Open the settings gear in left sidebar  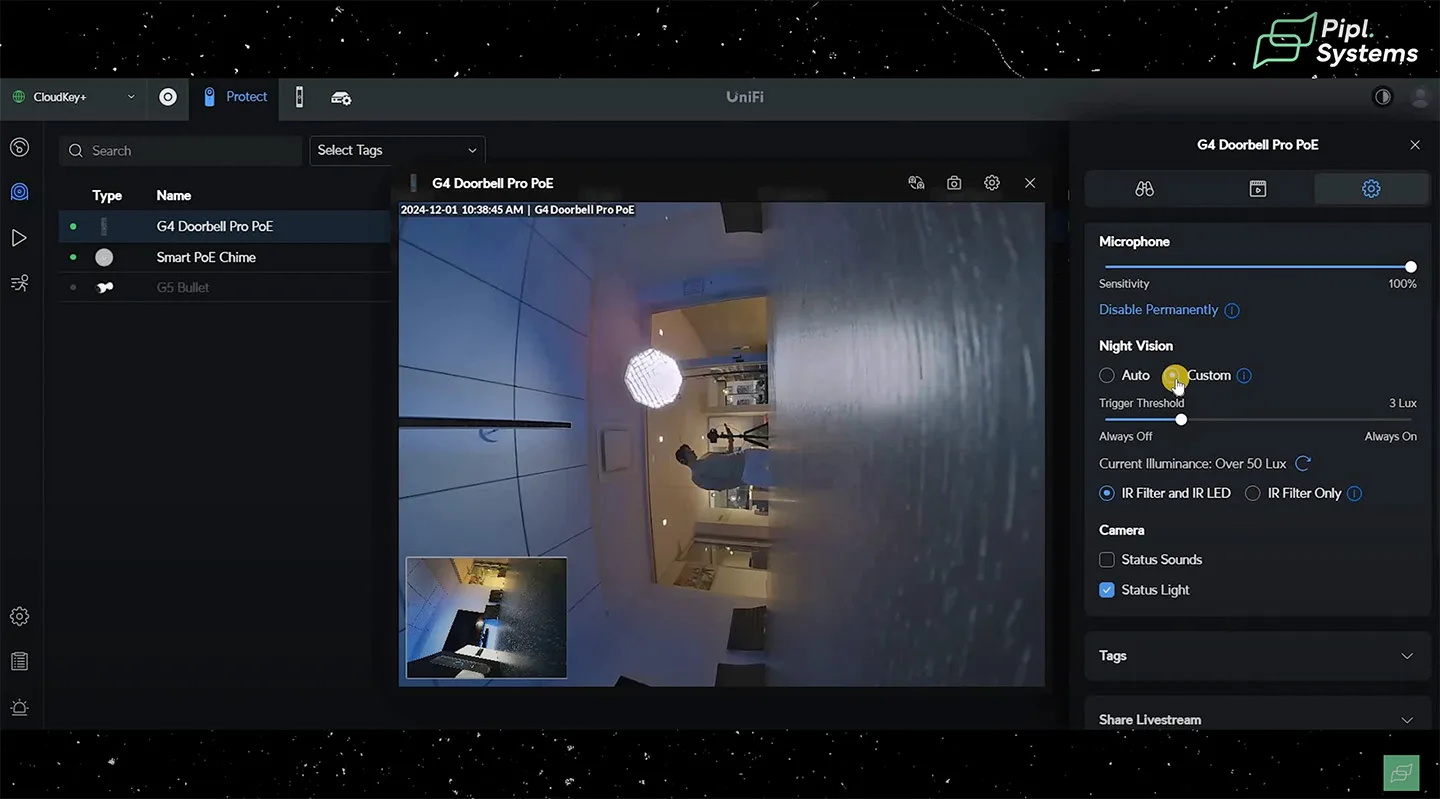[19, 616]
